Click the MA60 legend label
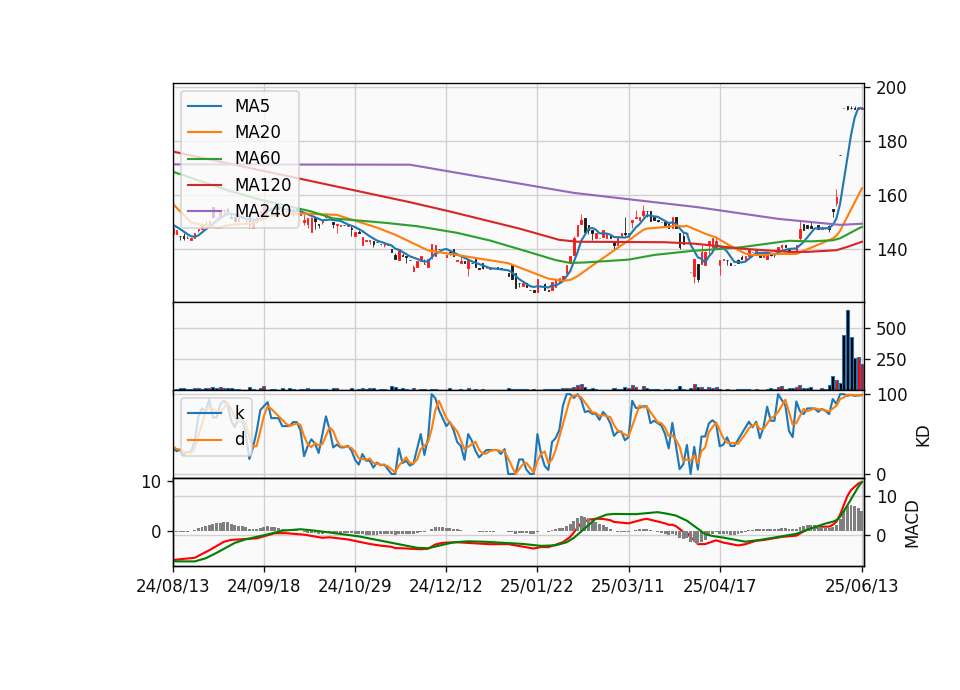The width and height of the screenshot is (960, 690). 257,158
